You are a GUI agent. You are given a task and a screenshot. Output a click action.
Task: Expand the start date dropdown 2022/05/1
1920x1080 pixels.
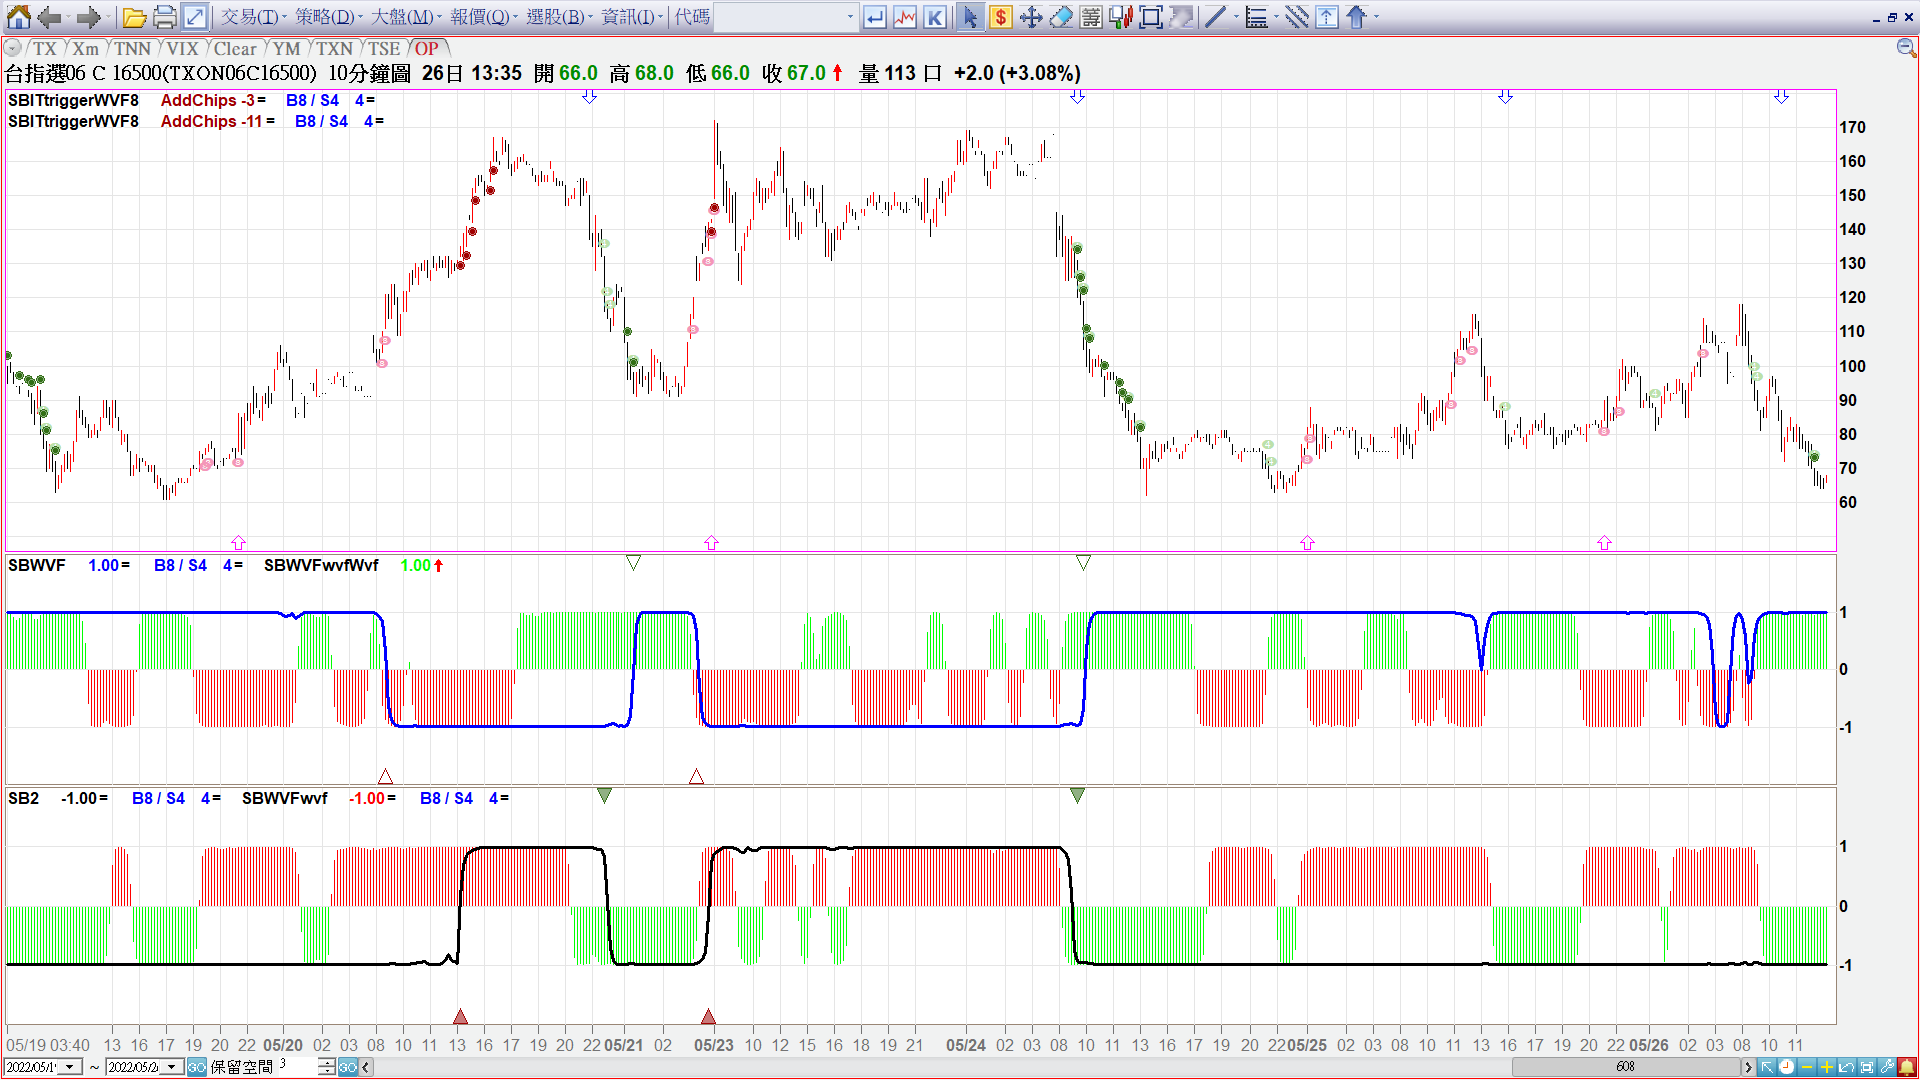[x=70, y=1067]
